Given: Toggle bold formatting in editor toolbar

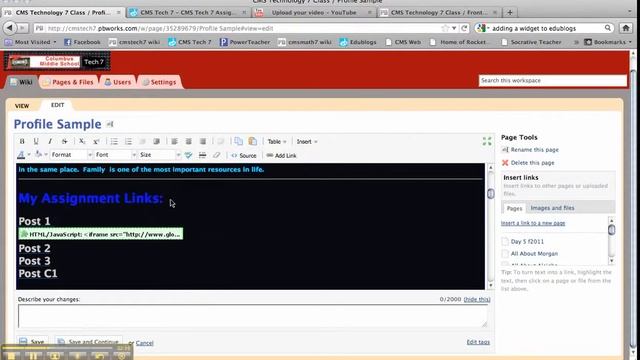Looking at the screenshot, I should point(22,141).
